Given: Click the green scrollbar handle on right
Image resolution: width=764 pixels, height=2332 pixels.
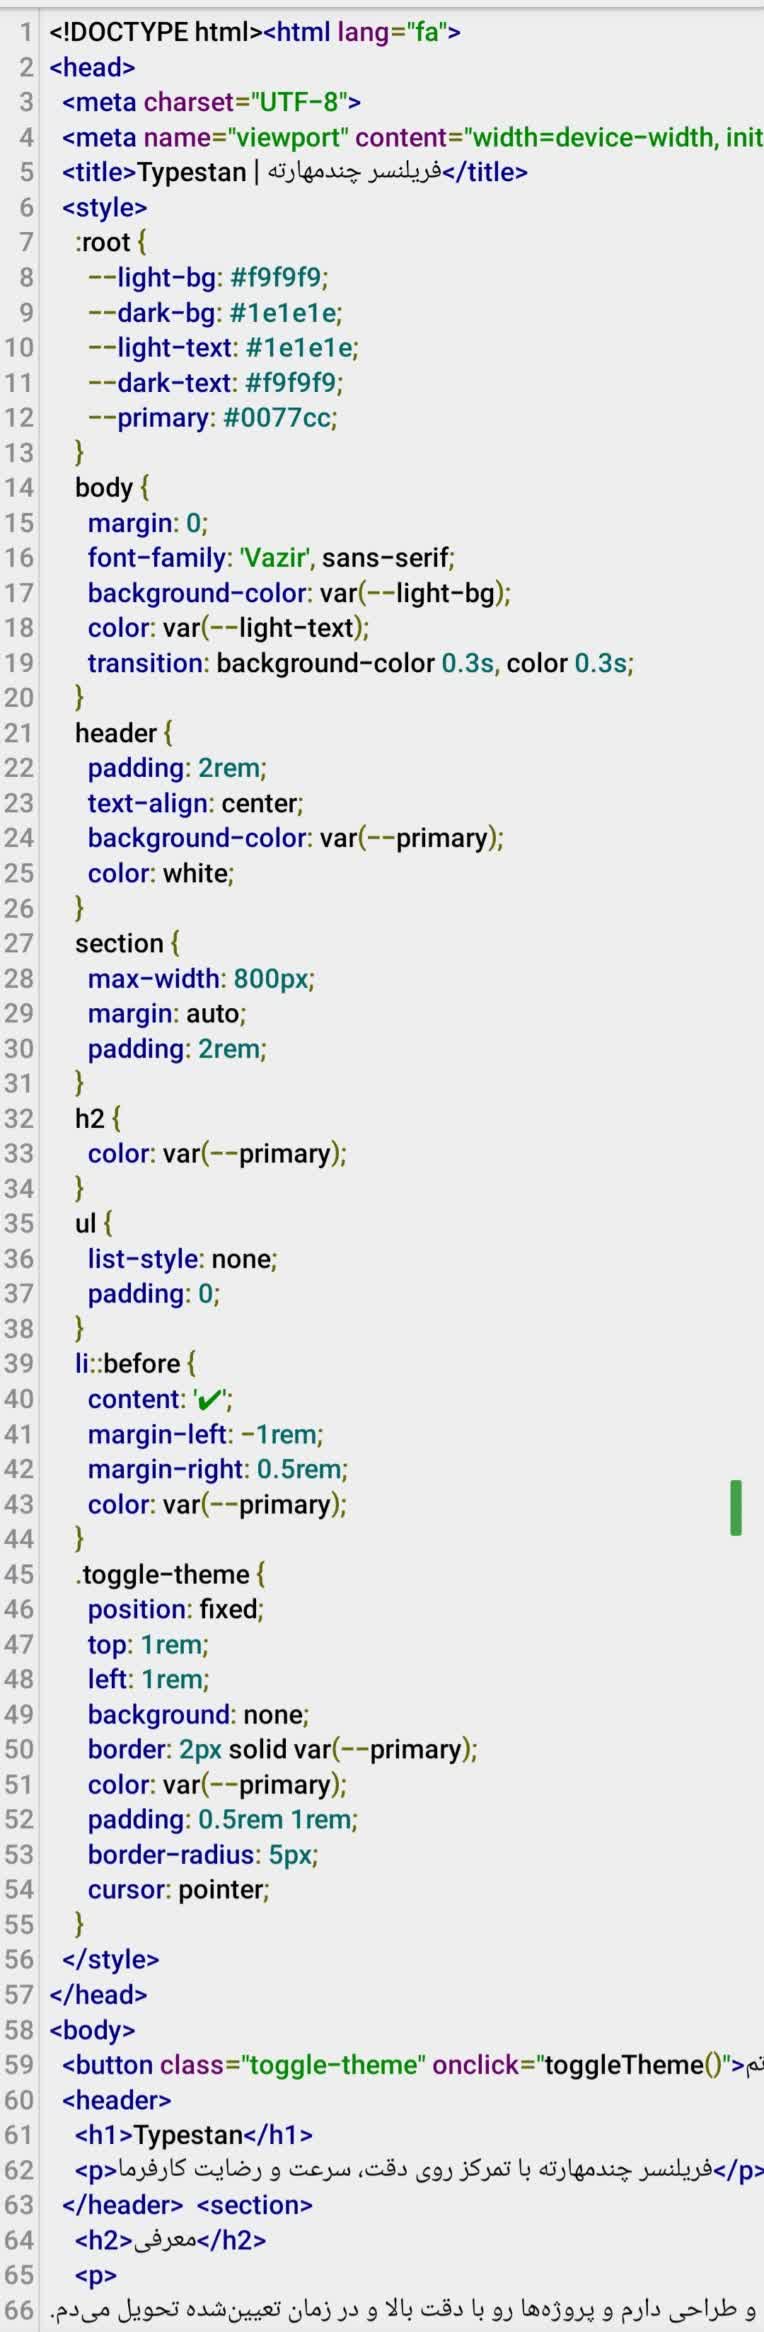Looking at the screenshot, I should (x=736, y=1507).
